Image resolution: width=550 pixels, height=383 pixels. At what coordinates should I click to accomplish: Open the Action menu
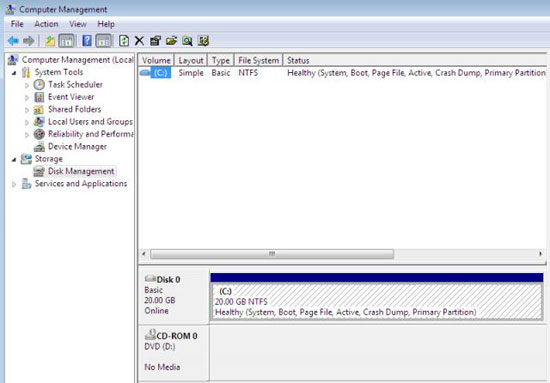click(x=46, y=24)
